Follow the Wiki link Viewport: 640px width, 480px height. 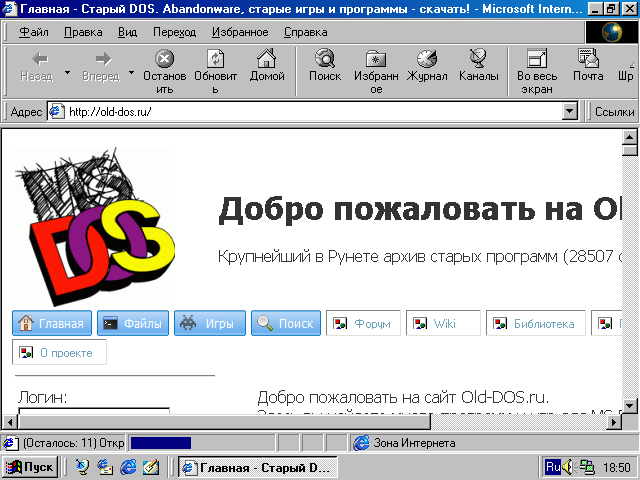tap(443, 323)
